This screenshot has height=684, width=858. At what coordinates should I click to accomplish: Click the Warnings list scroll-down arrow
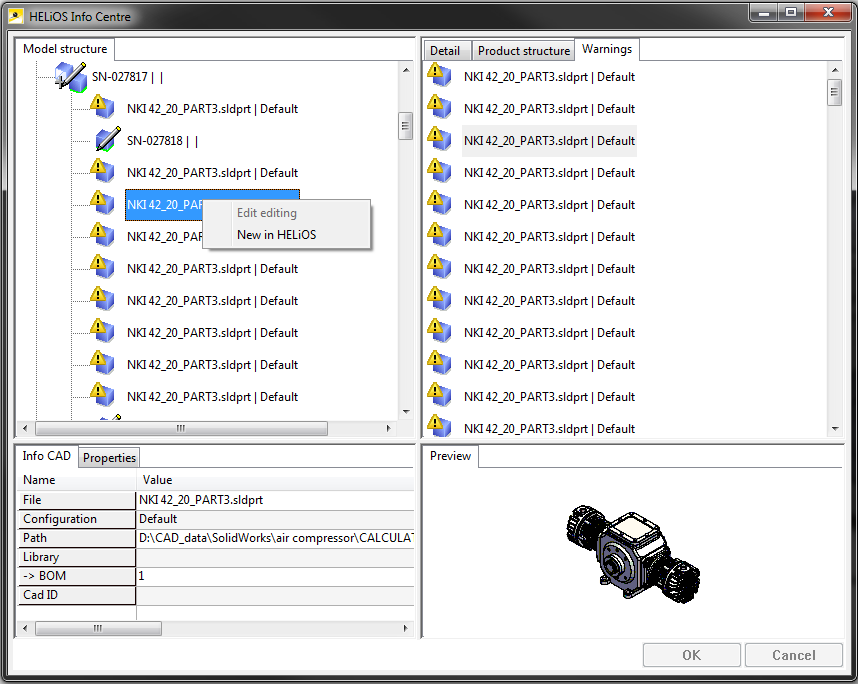point(835,429)
